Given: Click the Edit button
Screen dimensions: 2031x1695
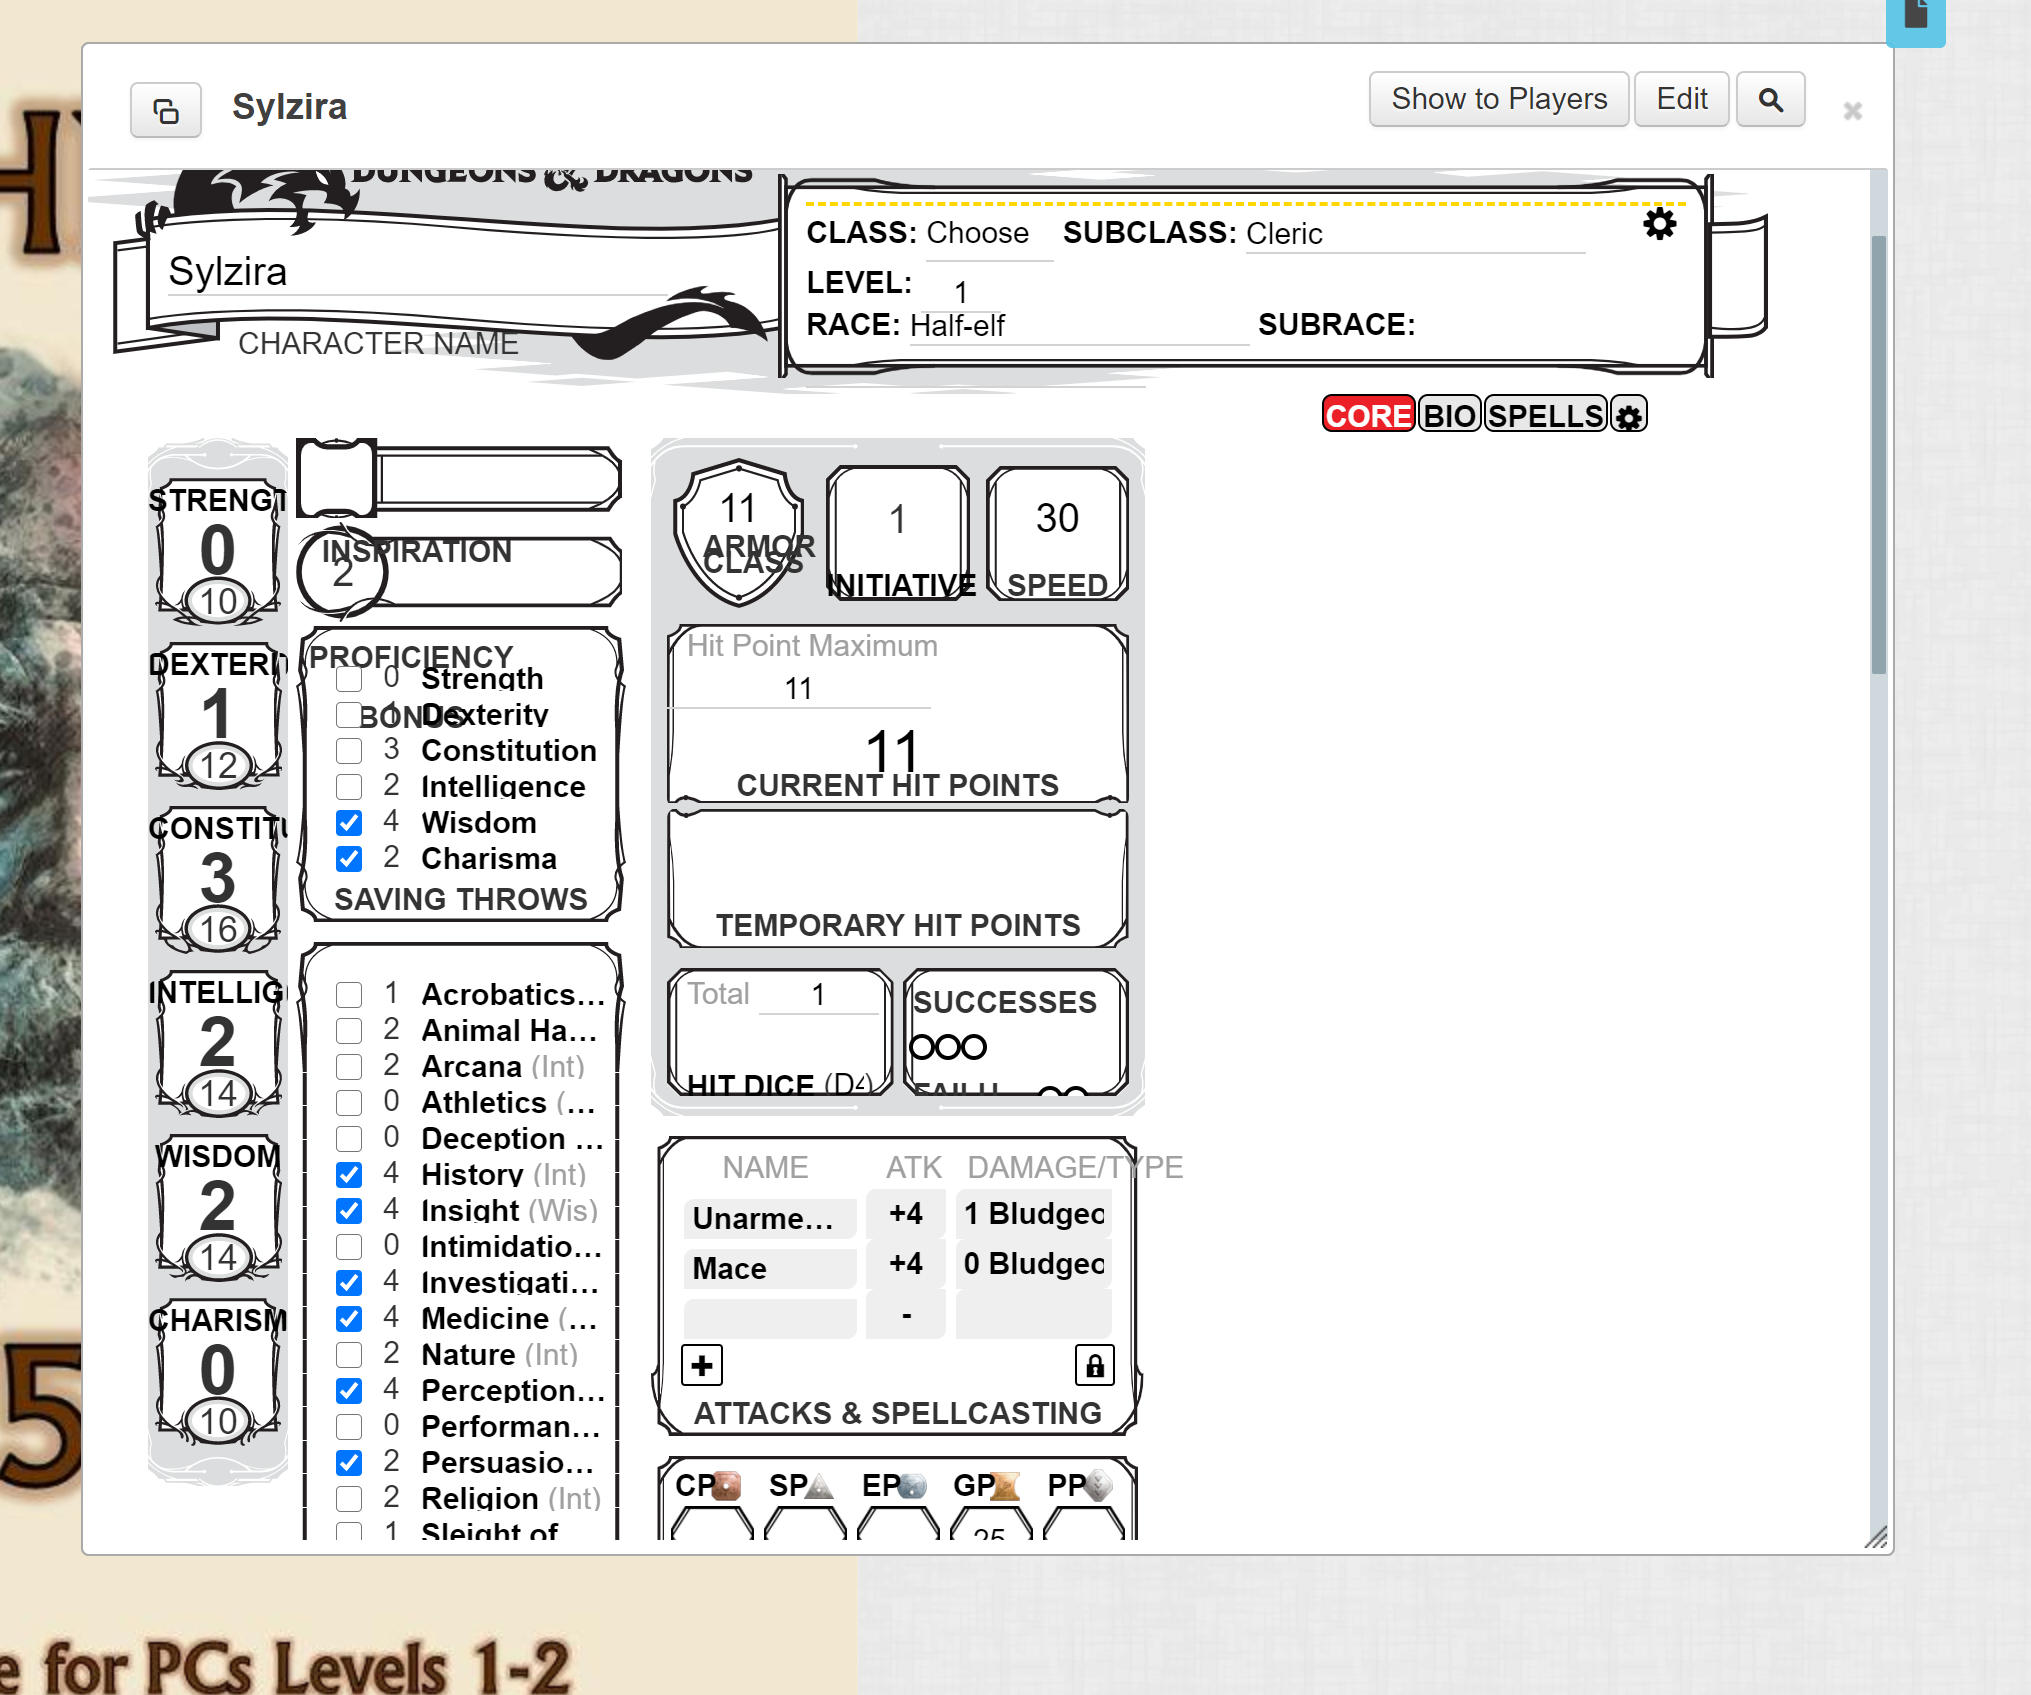Looking at the screenshot, I should click(1681, 99).
